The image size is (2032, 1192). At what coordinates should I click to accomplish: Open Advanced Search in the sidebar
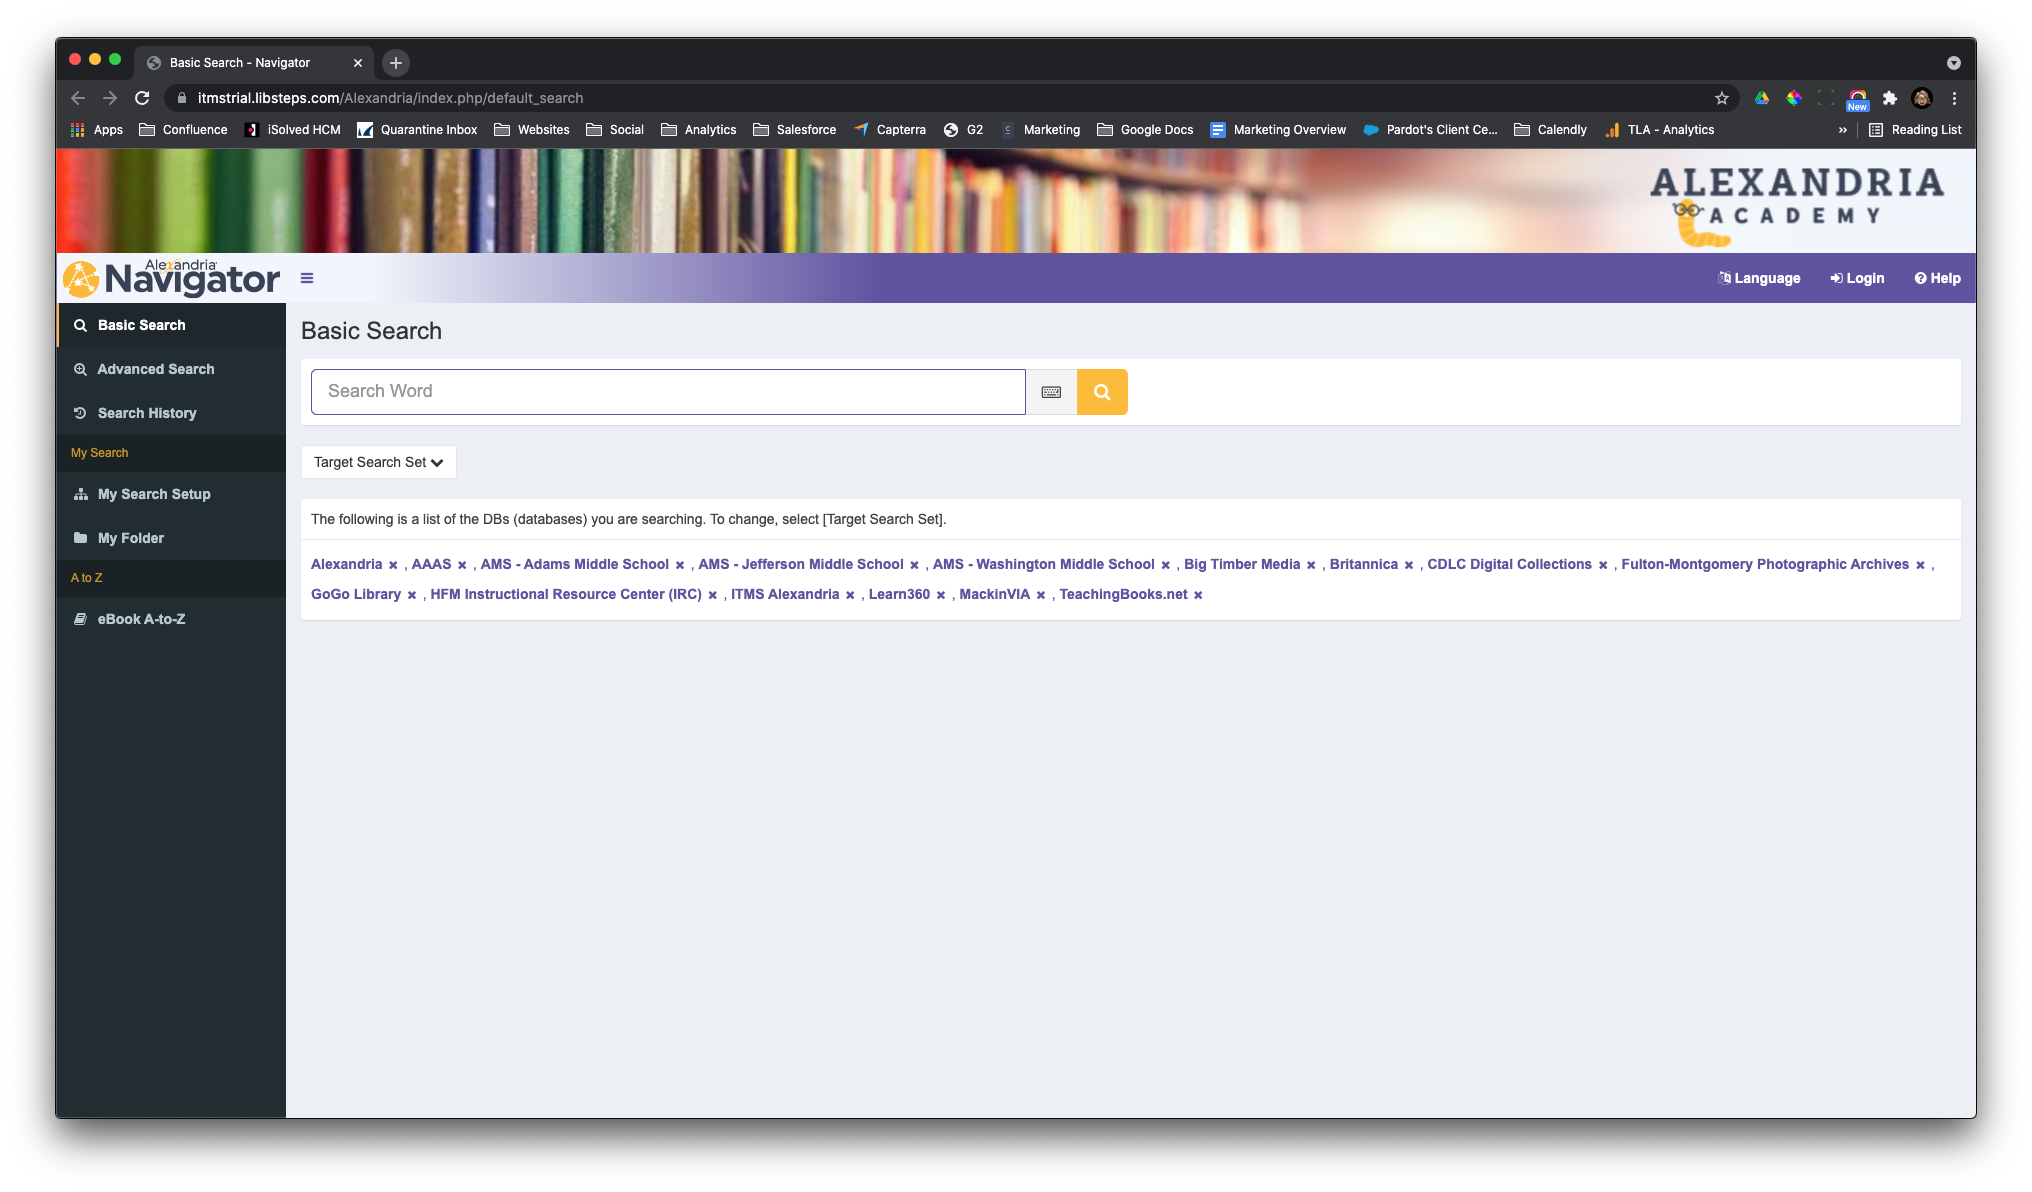tap(171, 369)
